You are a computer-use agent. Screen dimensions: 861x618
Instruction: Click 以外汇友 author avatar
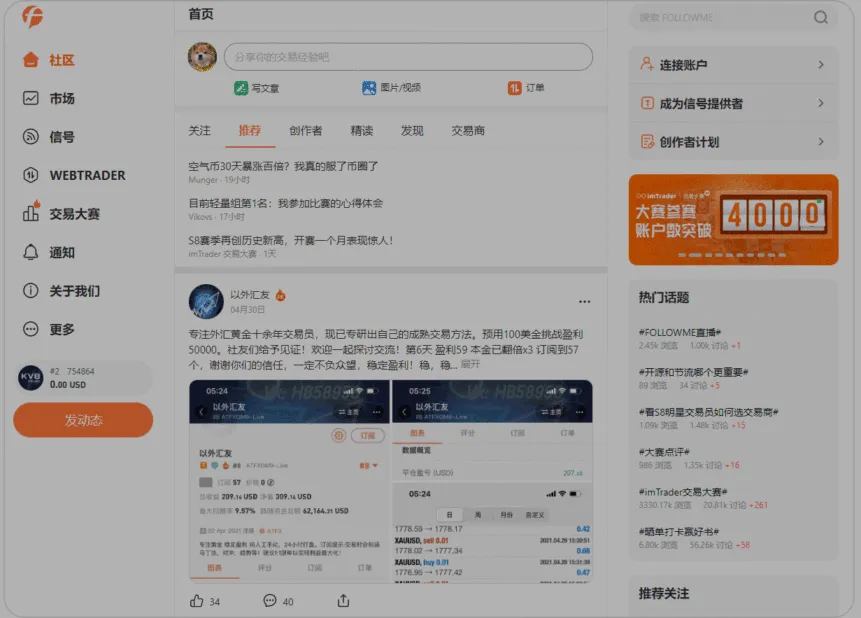[x=206, y=302]
